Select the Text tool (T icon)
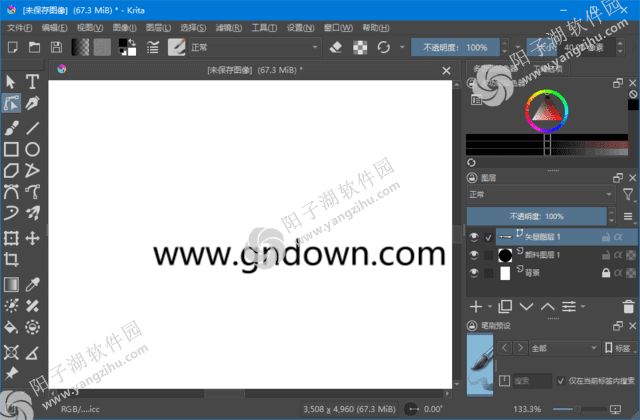The image size is (640, 420). tap(32, 82)
